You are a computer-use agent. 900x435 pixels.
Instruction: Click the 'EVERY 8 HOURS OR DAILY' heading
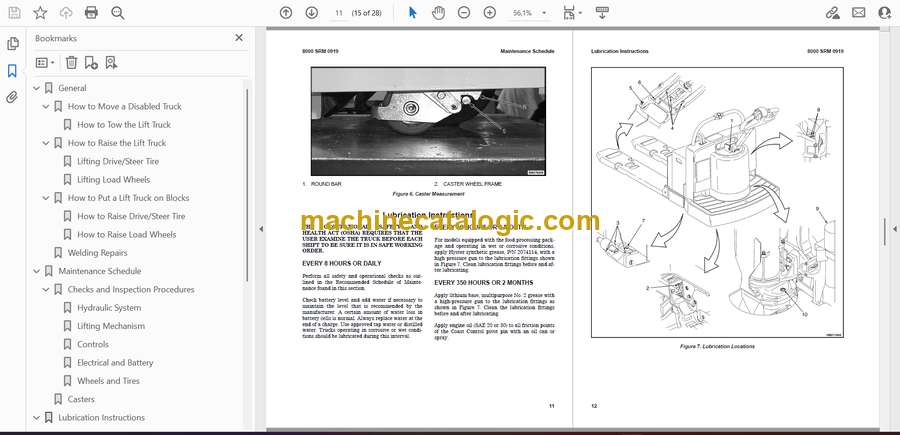tap(342, 263)
